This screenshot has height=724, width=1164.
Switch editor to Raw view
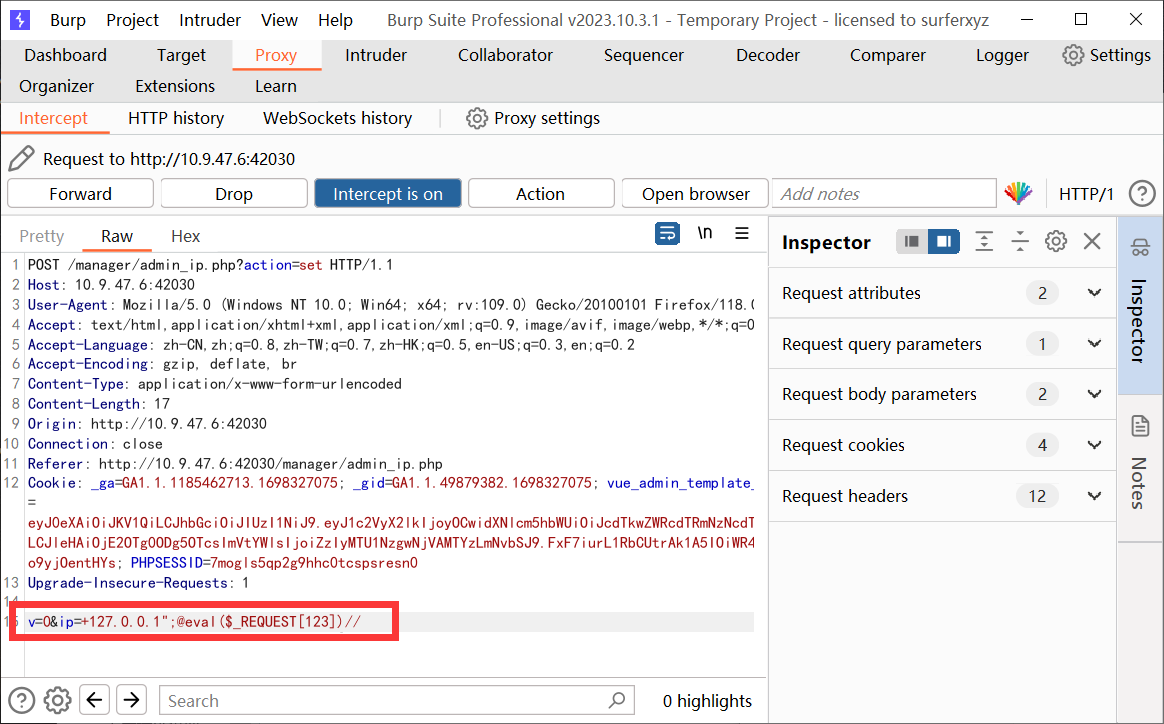coord(117,236)
